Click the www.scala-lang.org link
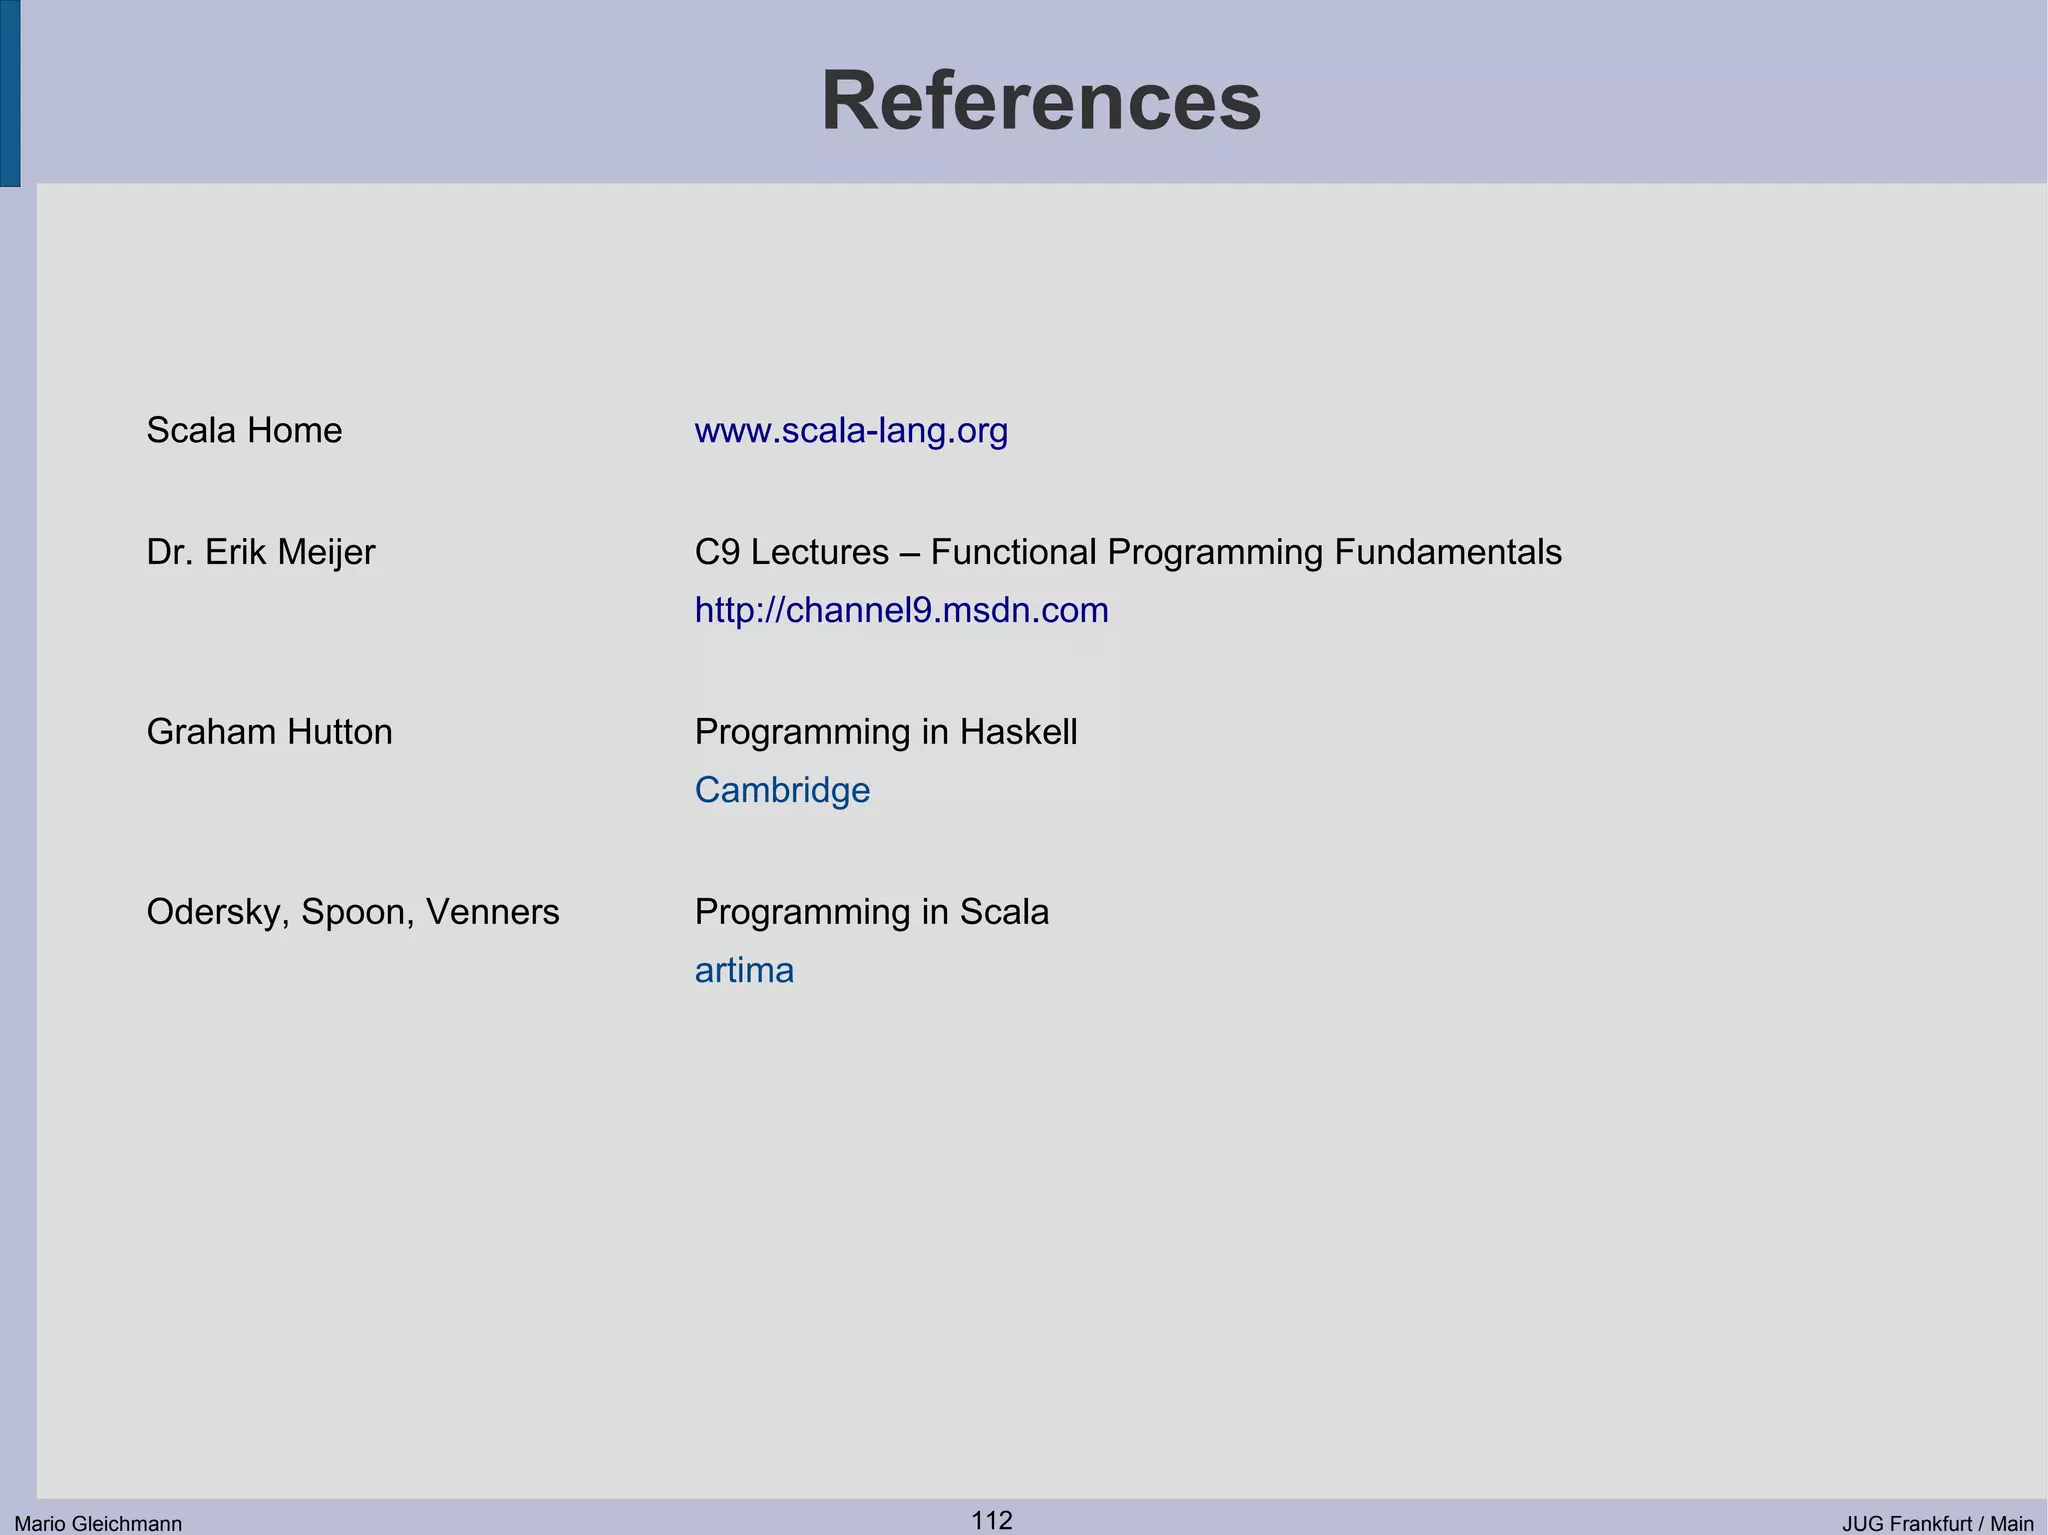Screen dimensions: 2048x1535 pyautogui.click(x=851, y=431)
